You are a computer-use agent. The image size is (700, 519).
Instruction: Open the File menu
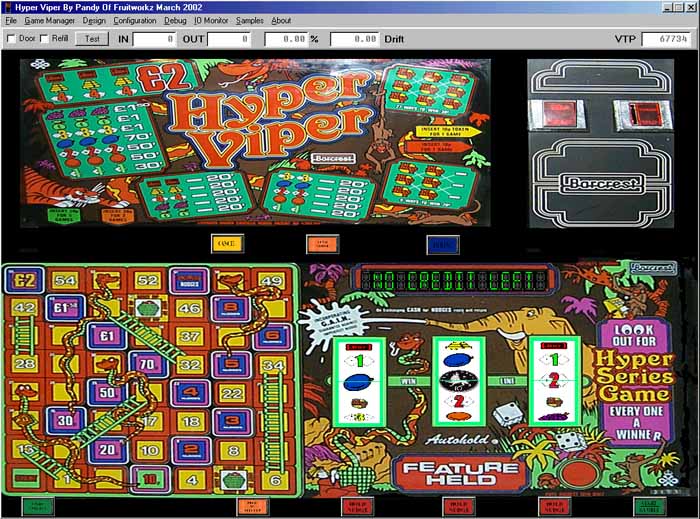(11, 21)
